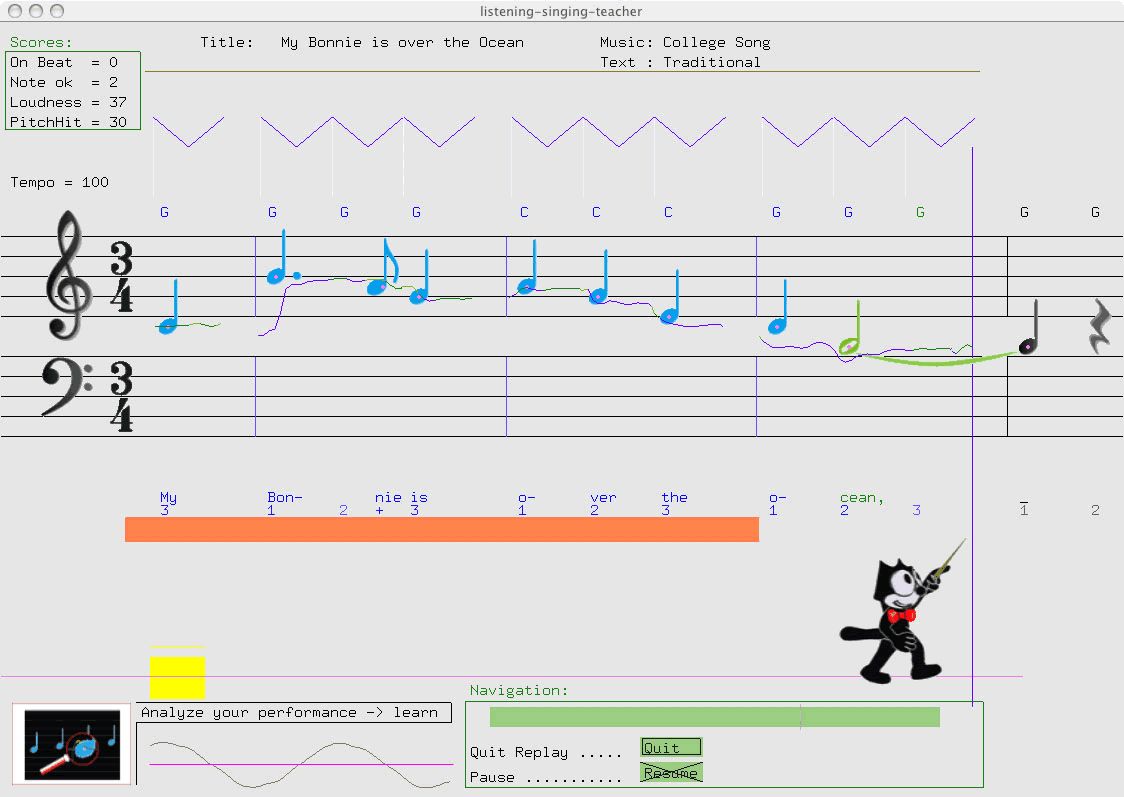Click the yellow loudness meter
Screen dimensions: 1124x797
point(177,675)
